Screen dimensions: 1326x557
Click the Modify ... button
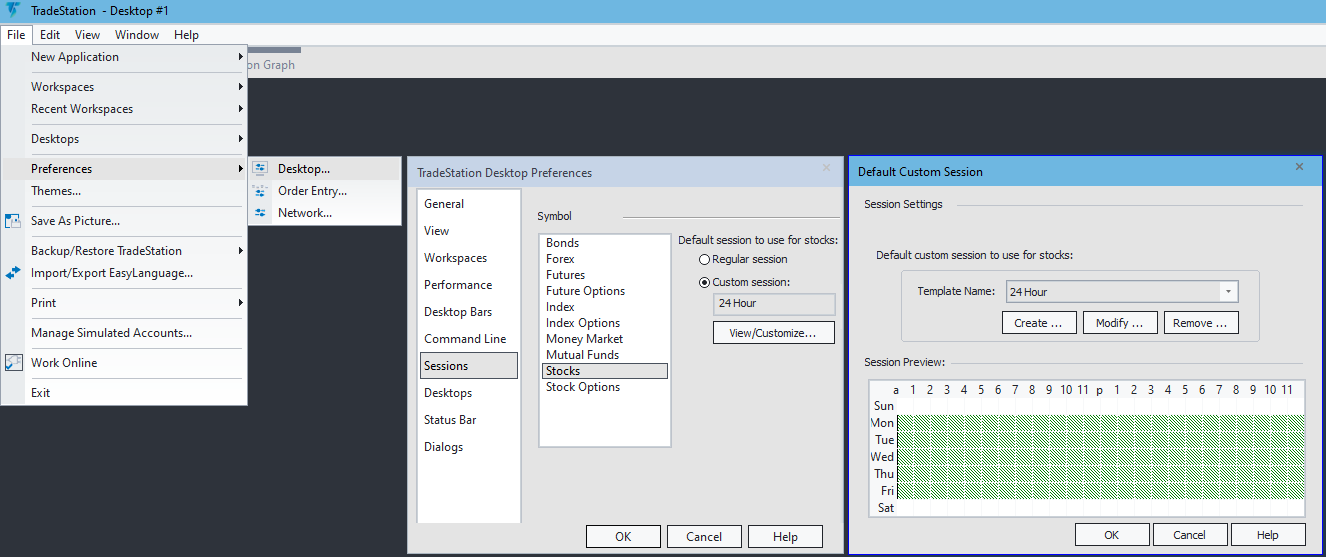(1120, 323)
